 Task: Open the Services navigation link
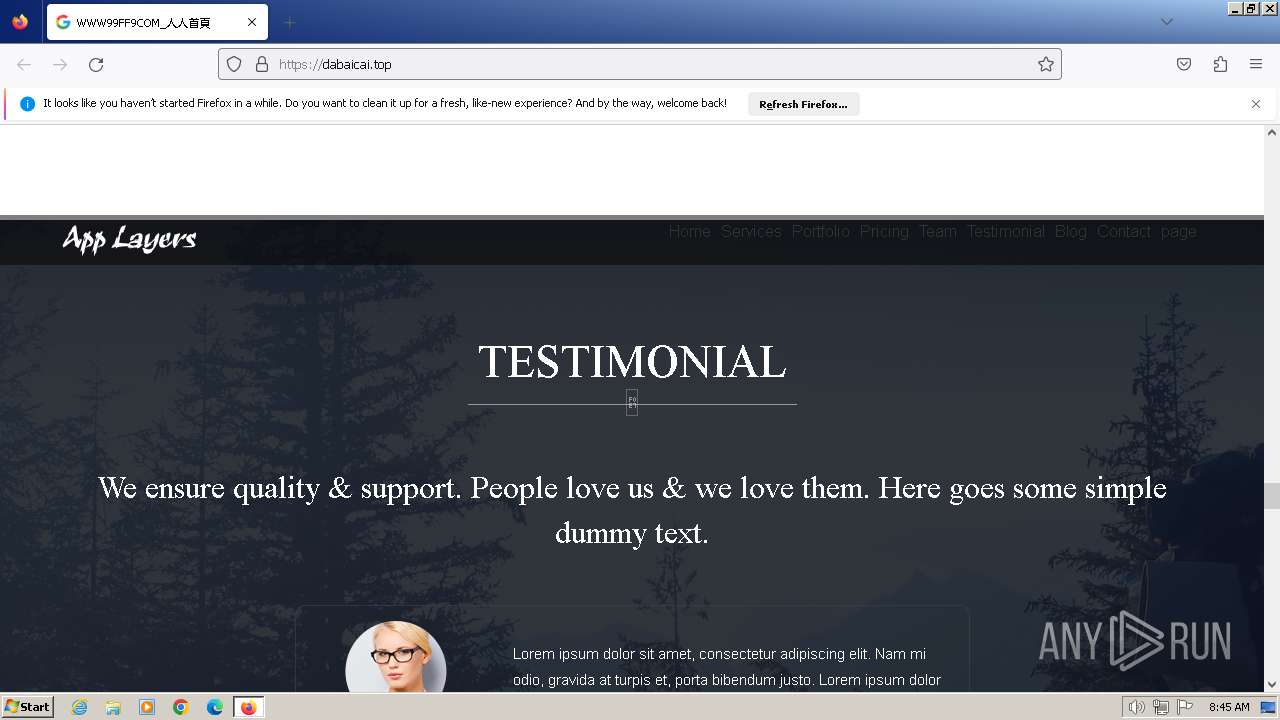[x=751, y=231]
